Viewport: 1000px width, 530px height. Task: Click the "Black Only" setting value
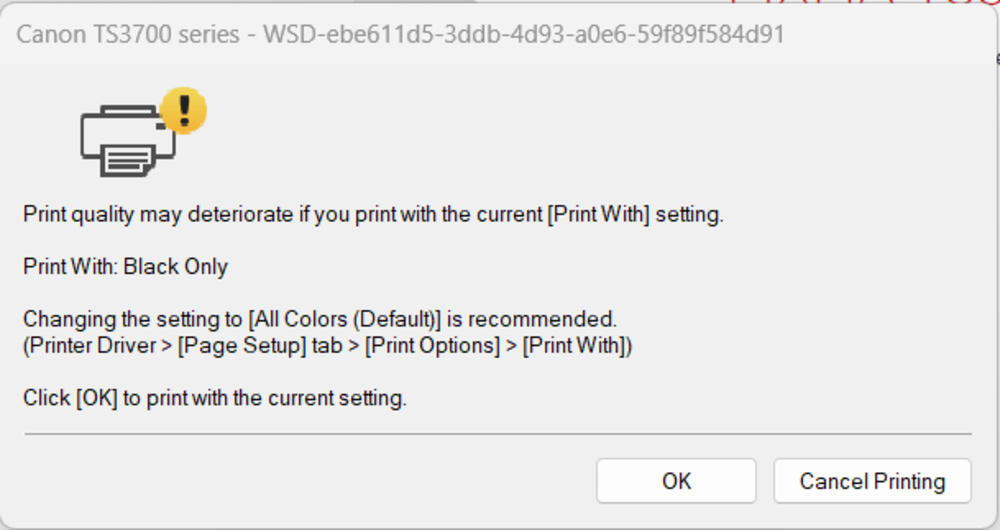pos(176,267)
